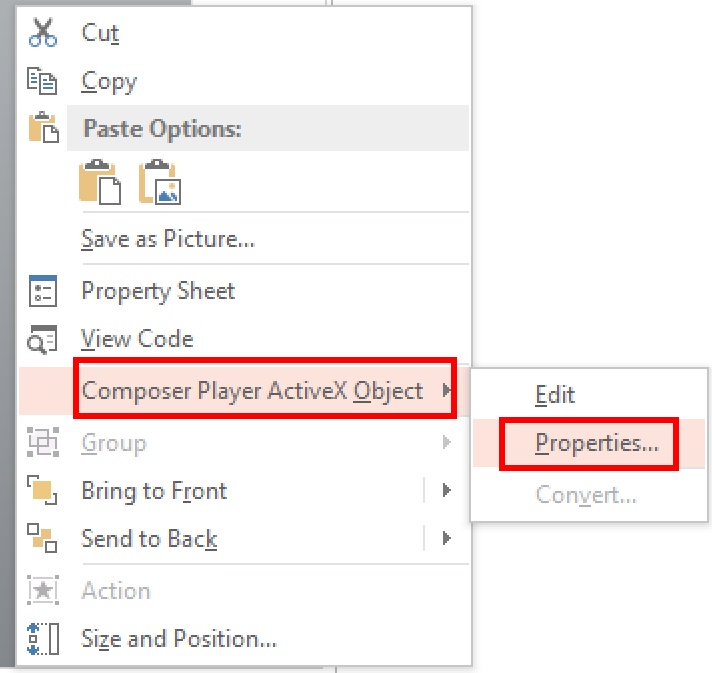
Task: Click the Send to Back icon
Action: pyautogui.click(x=42, y=538)
